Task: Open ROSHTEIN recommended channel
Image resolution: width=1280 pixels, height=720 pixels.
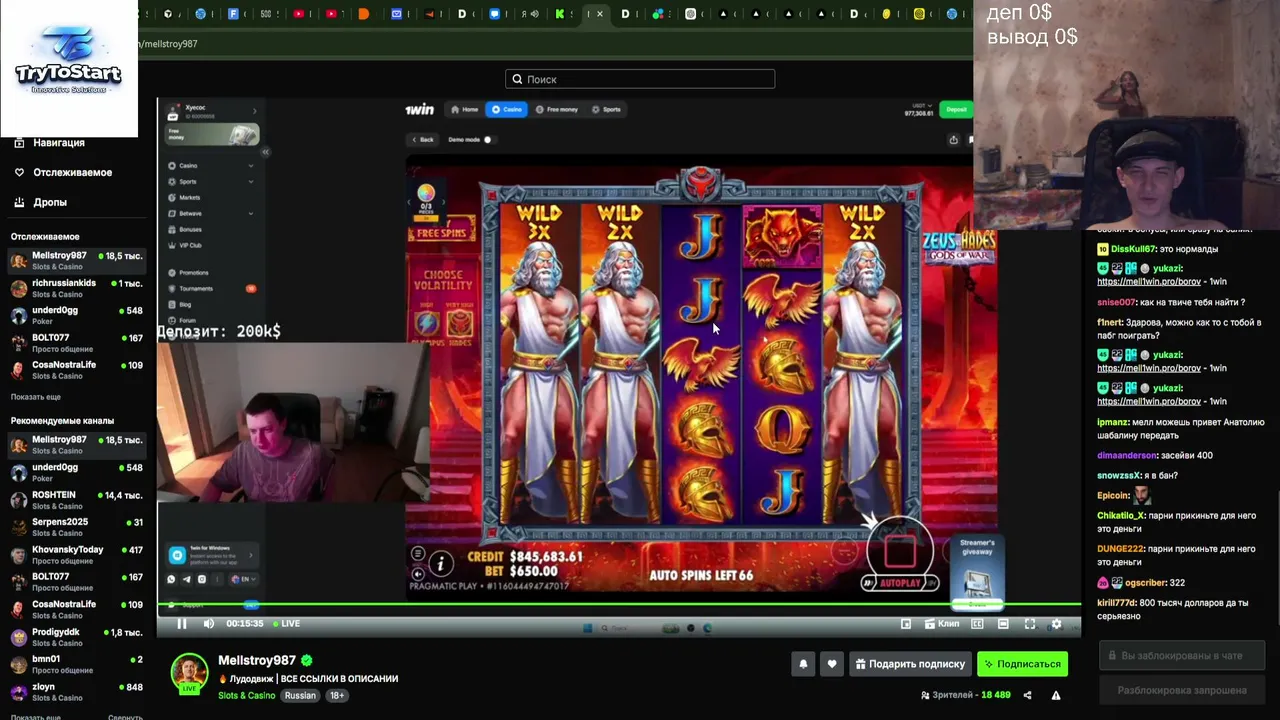Action: [x=77, y=500]
